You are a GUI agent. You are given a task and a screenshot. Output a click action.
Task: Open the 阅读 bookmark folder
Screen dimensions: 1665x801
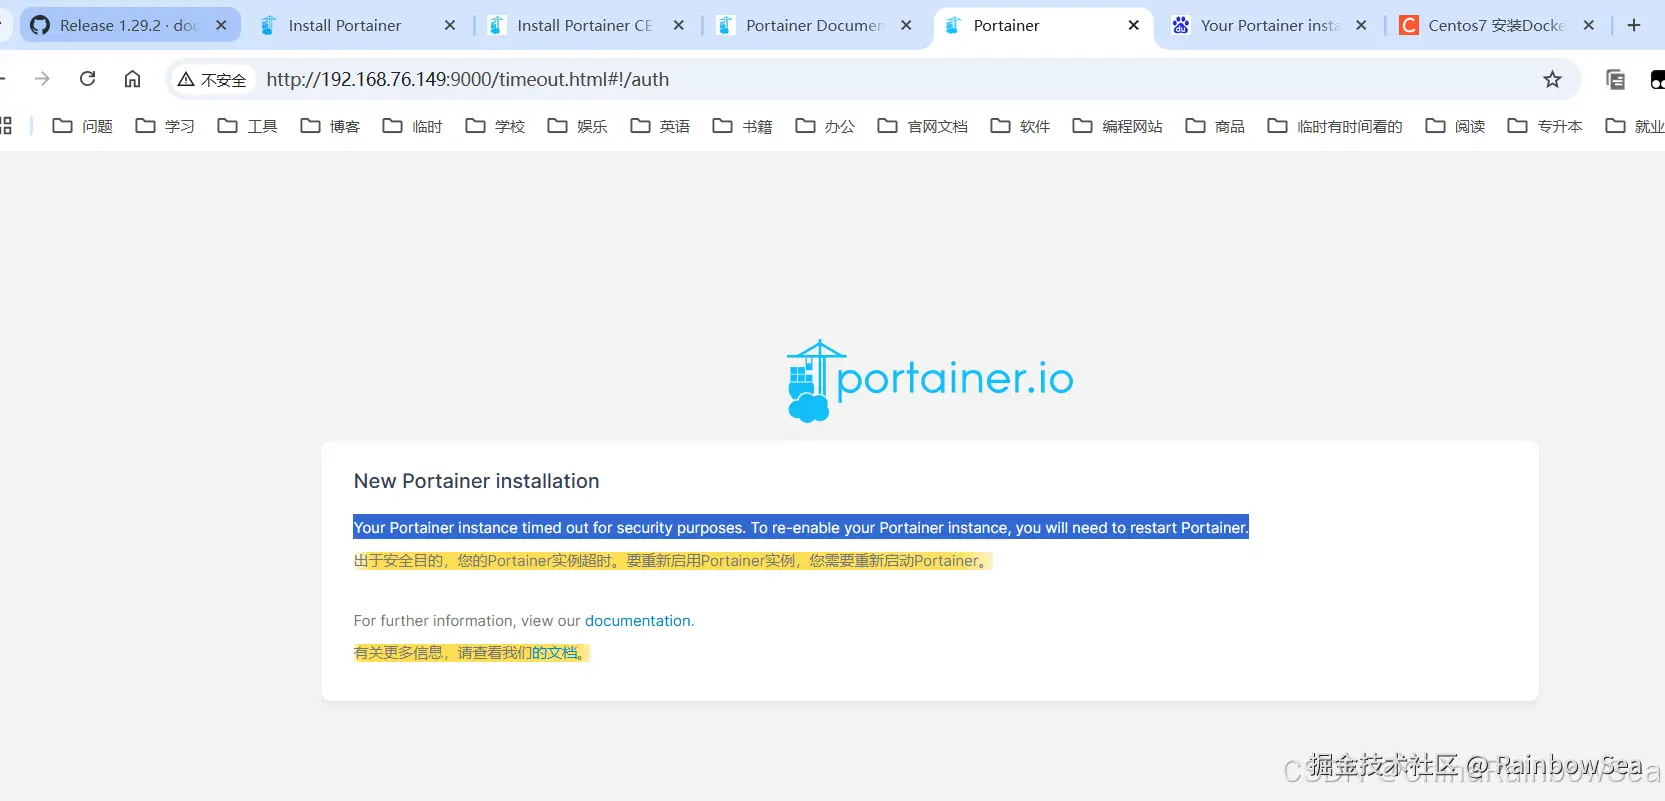1455,126
